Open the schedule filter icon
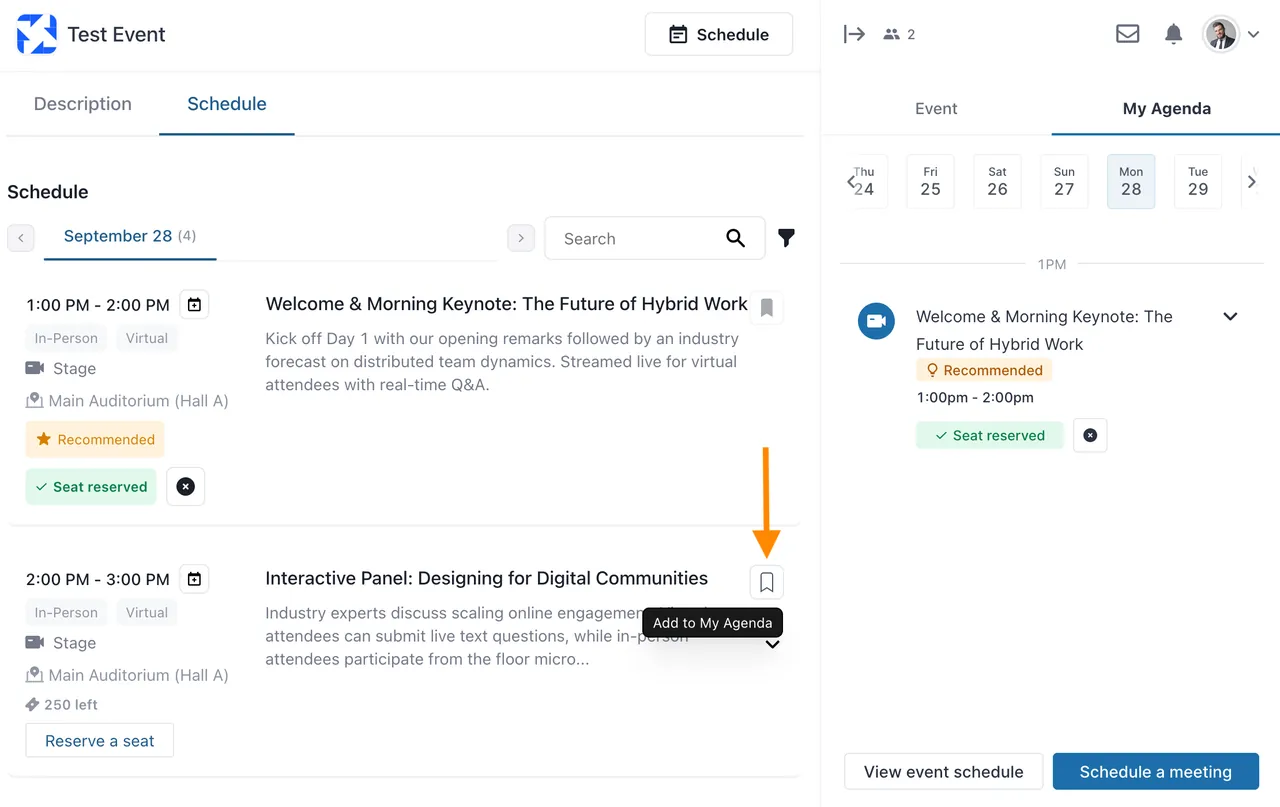The width and height of the screenshot is (1280, 807). (x=787, y=238)
